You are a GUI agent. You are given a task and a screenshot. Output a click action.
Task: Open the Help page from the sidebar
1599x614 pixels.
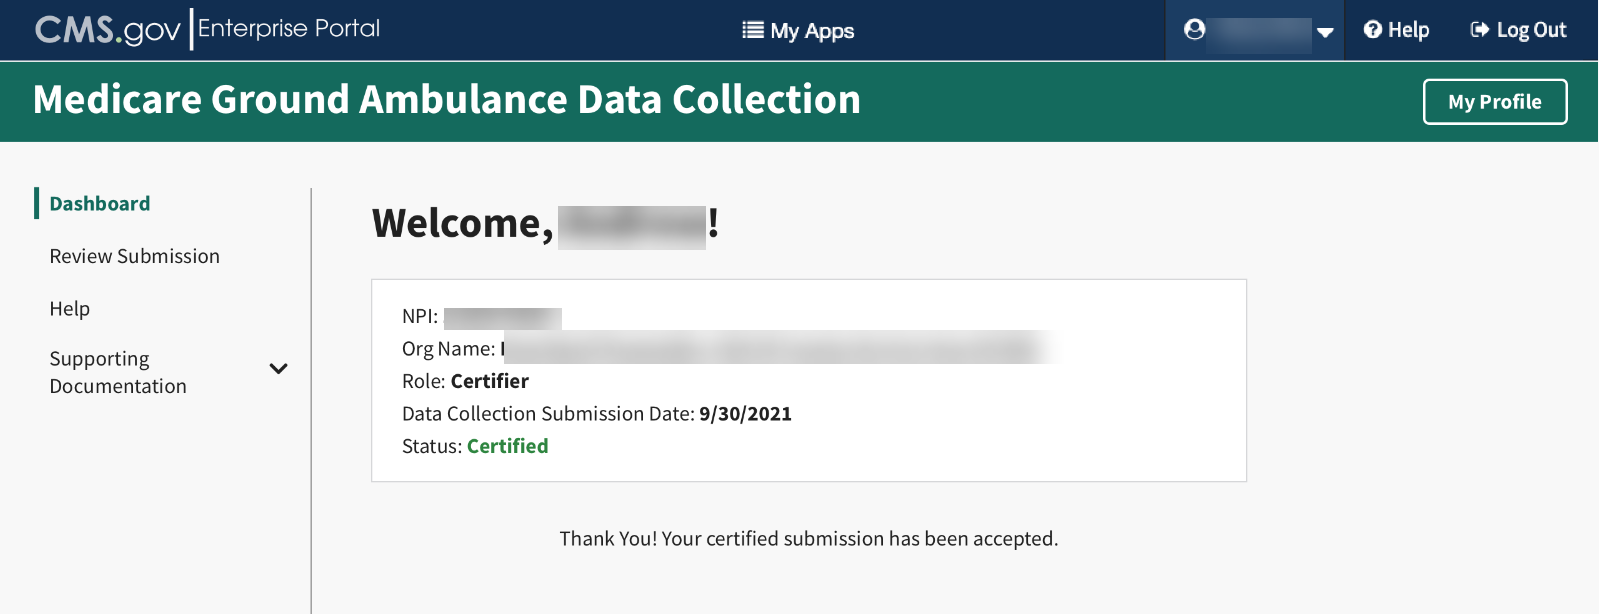pos(70,309)
